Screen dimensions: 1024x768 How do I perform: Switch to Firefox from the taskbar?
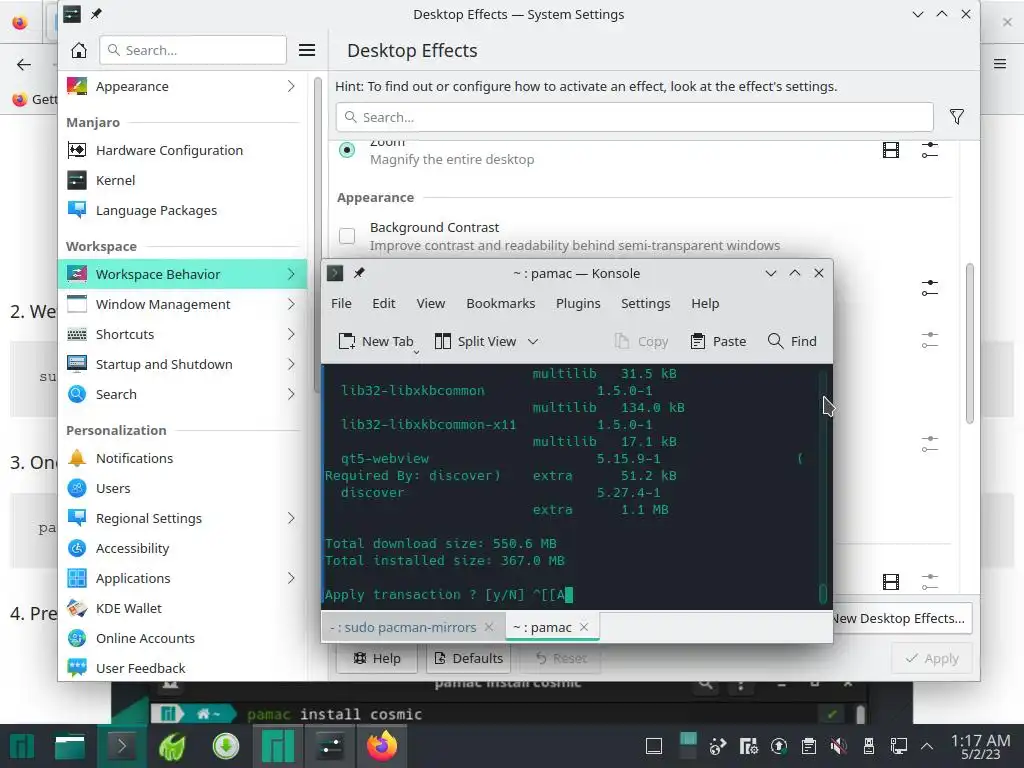(382, 746)
